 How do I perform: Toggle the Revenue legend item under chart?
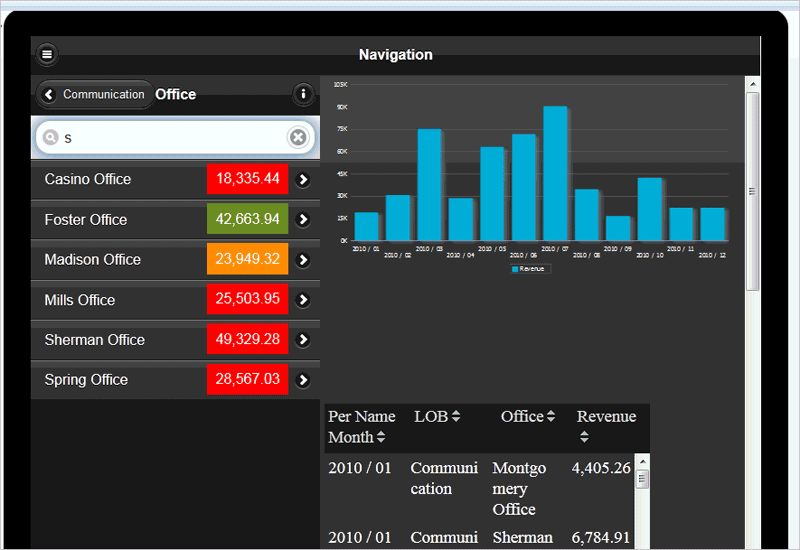531,269
